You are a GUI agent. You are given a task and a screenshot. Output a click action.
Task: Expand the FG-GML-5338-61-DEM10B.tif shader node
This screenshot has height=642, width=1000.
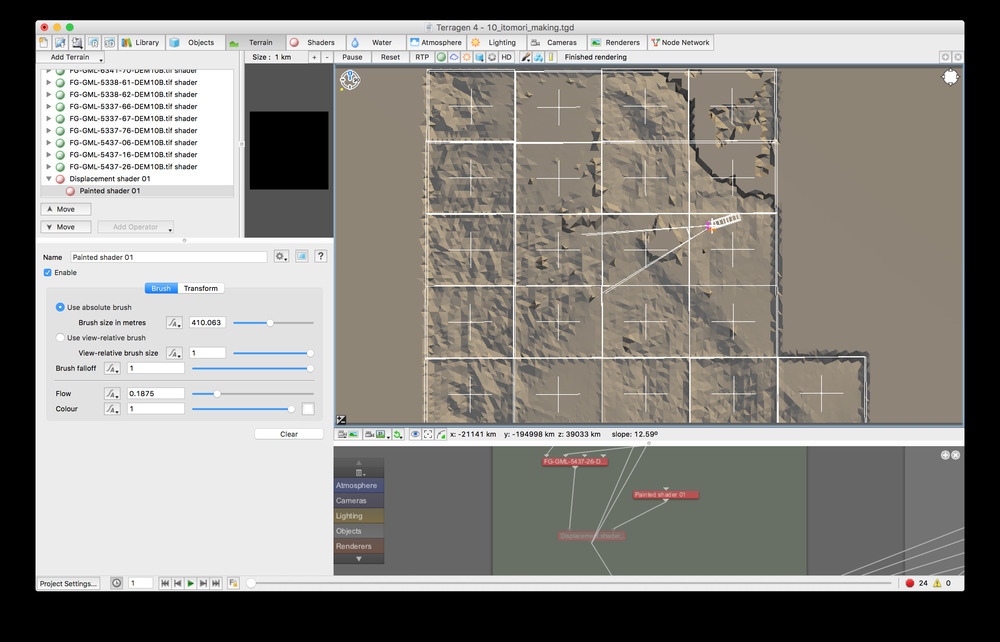click(48, 82)
